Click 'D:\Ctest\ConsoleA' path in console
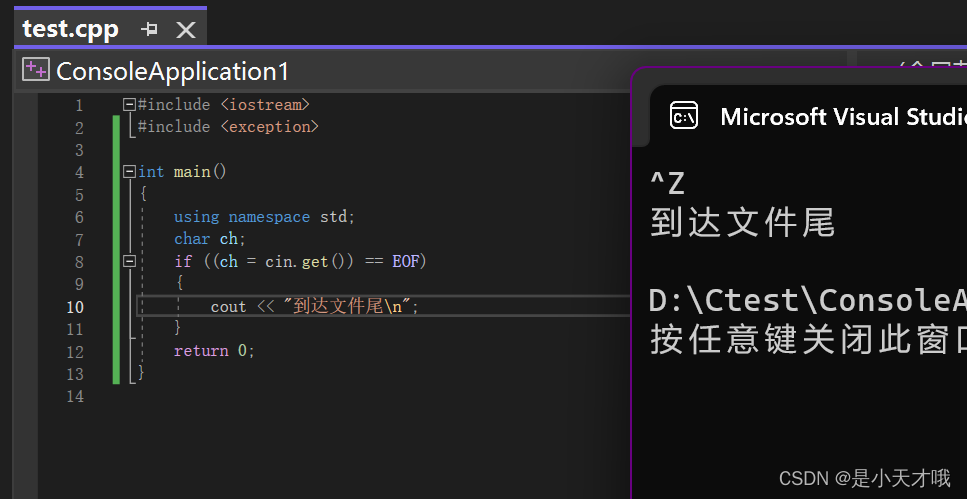Image resolution: width=967 pixels, height=499 pixels. coord(807,300)
